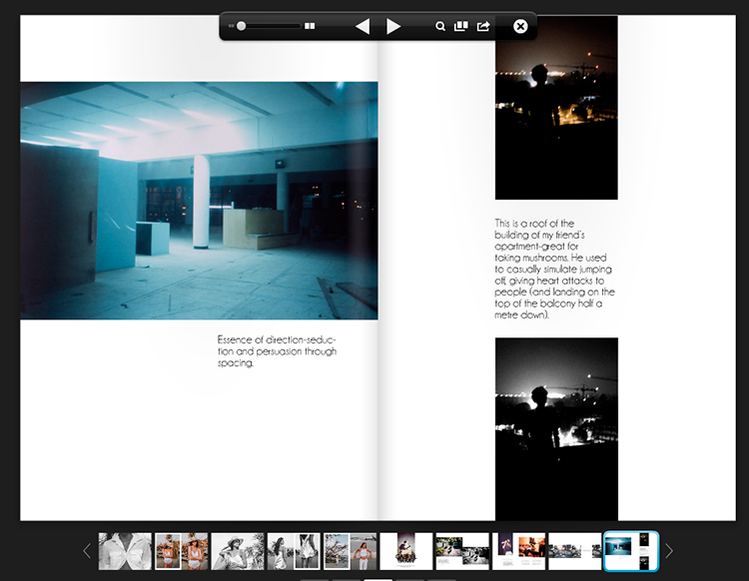Open the single centered portrait page thumbnail
Screen dimensions: 749x581
tap(406, 551)
